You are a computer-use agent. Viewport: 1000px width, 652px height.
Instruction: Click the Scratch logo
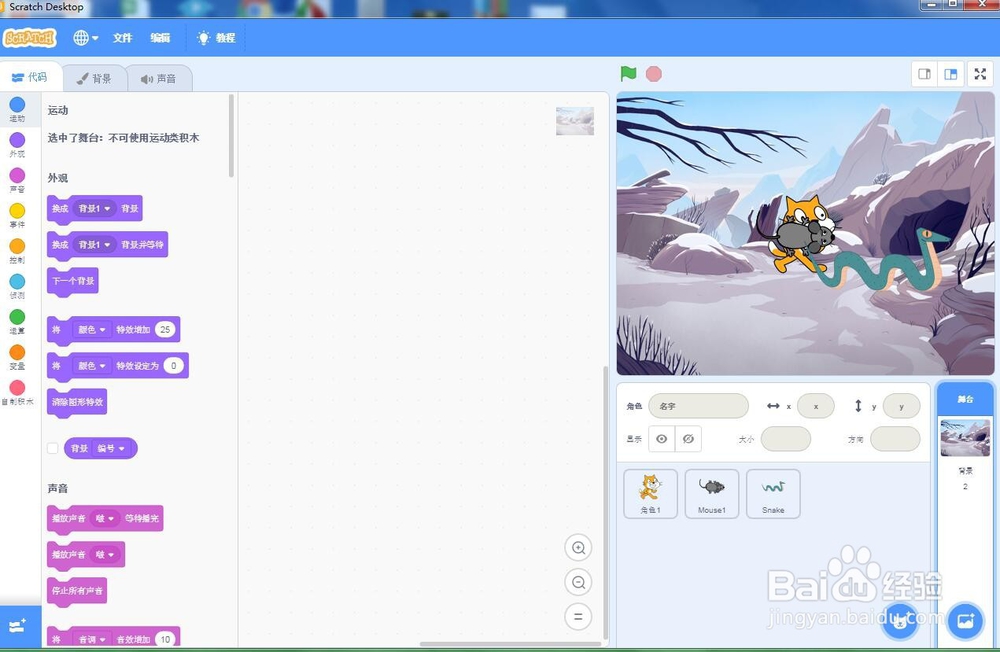(x=29, y=38)
